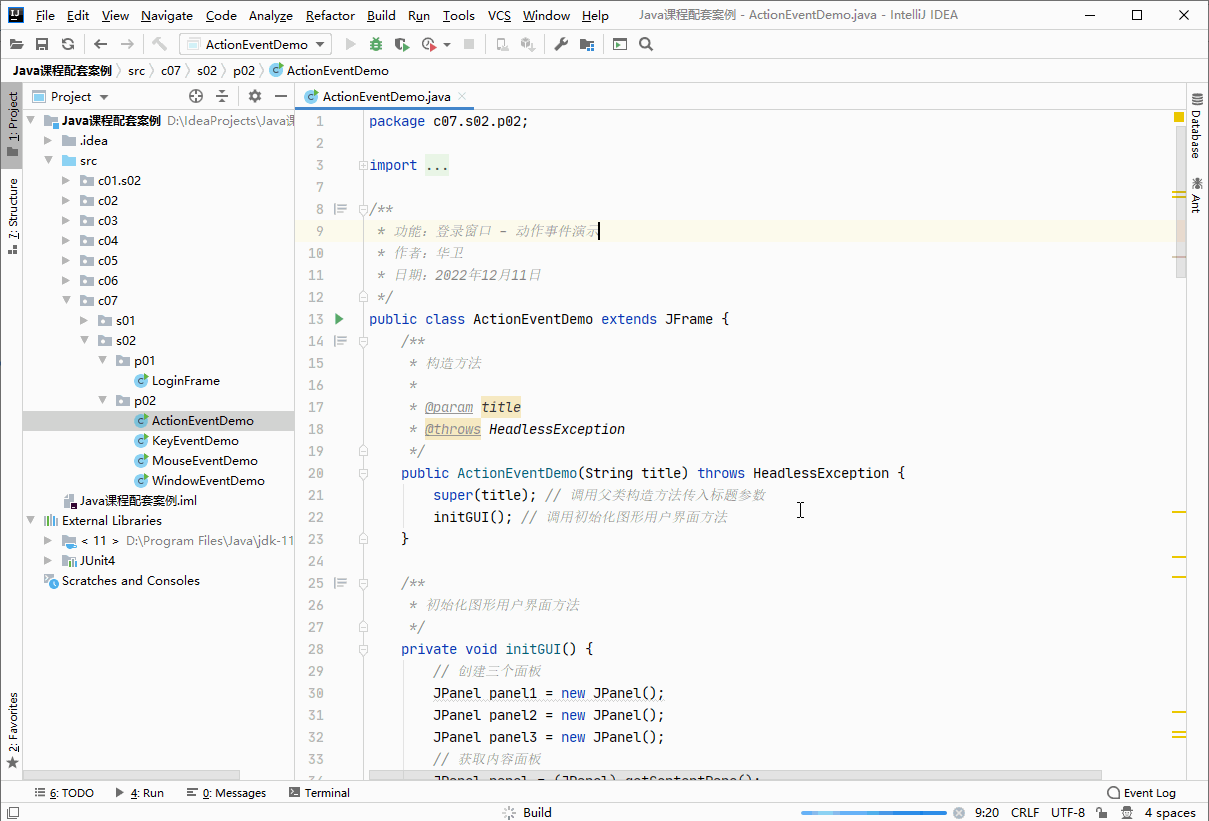
Task: Collapse External Libraries node
Action: 30,520
